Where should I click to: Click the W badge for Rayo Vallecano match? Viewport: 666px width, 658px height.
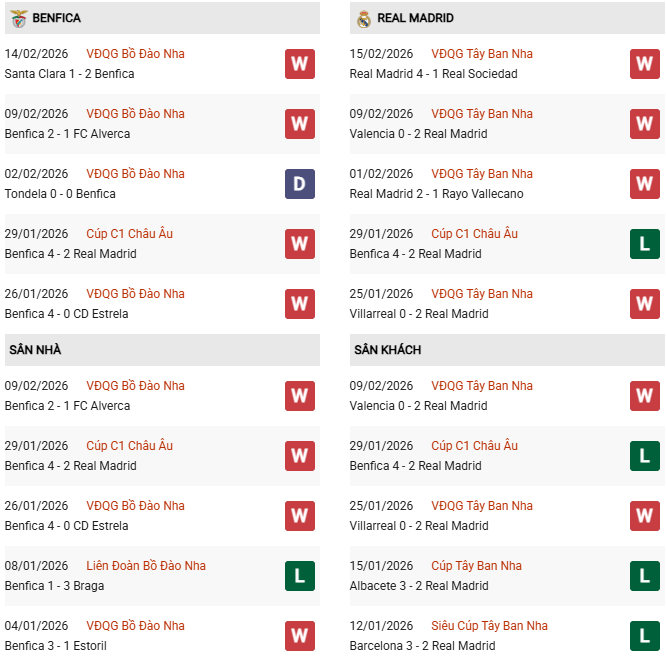pos(645,184)
